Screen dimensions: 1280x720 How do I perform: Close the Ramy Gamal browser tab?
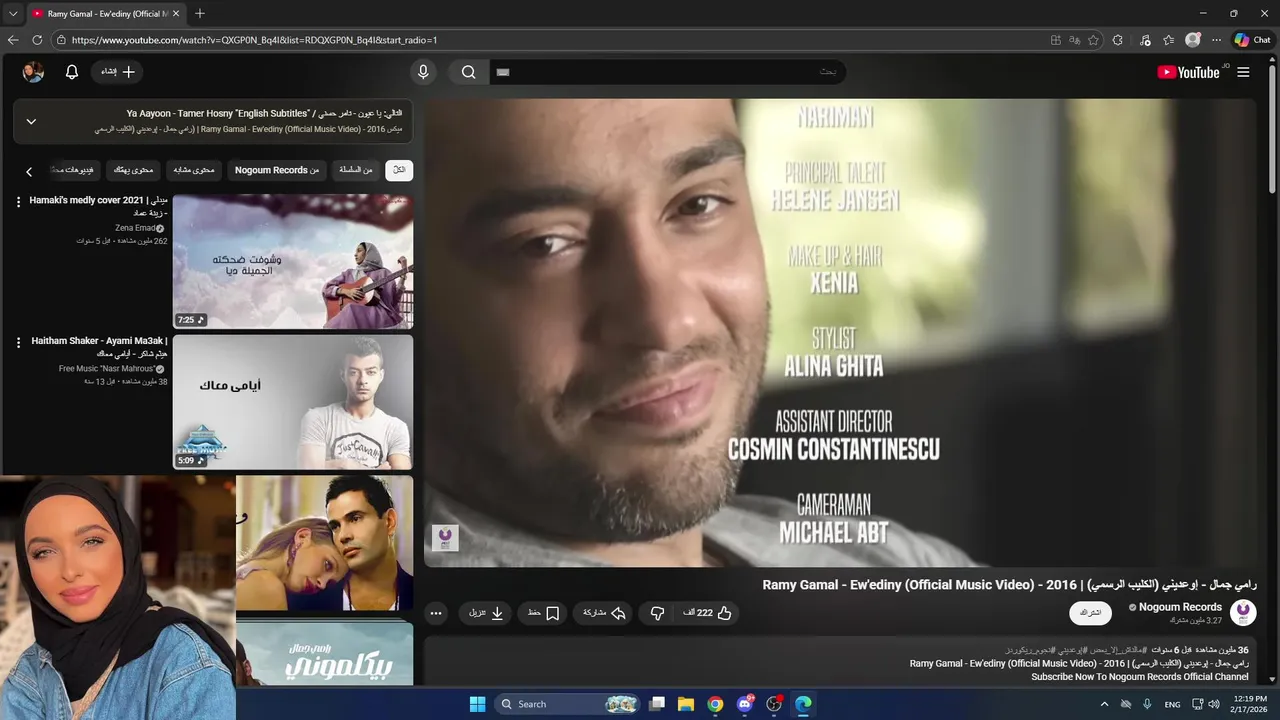176,14
